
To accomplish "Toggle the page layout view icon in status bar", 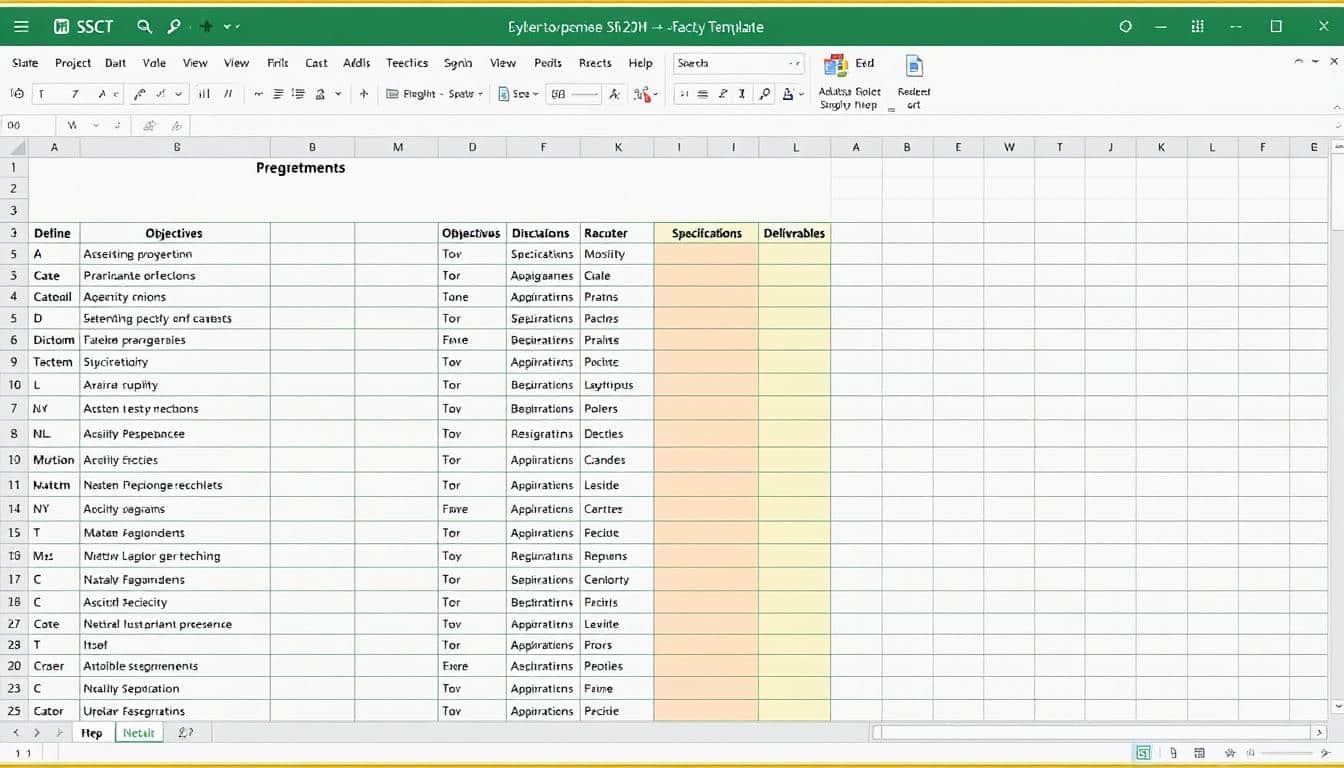I will point(1173,753).
